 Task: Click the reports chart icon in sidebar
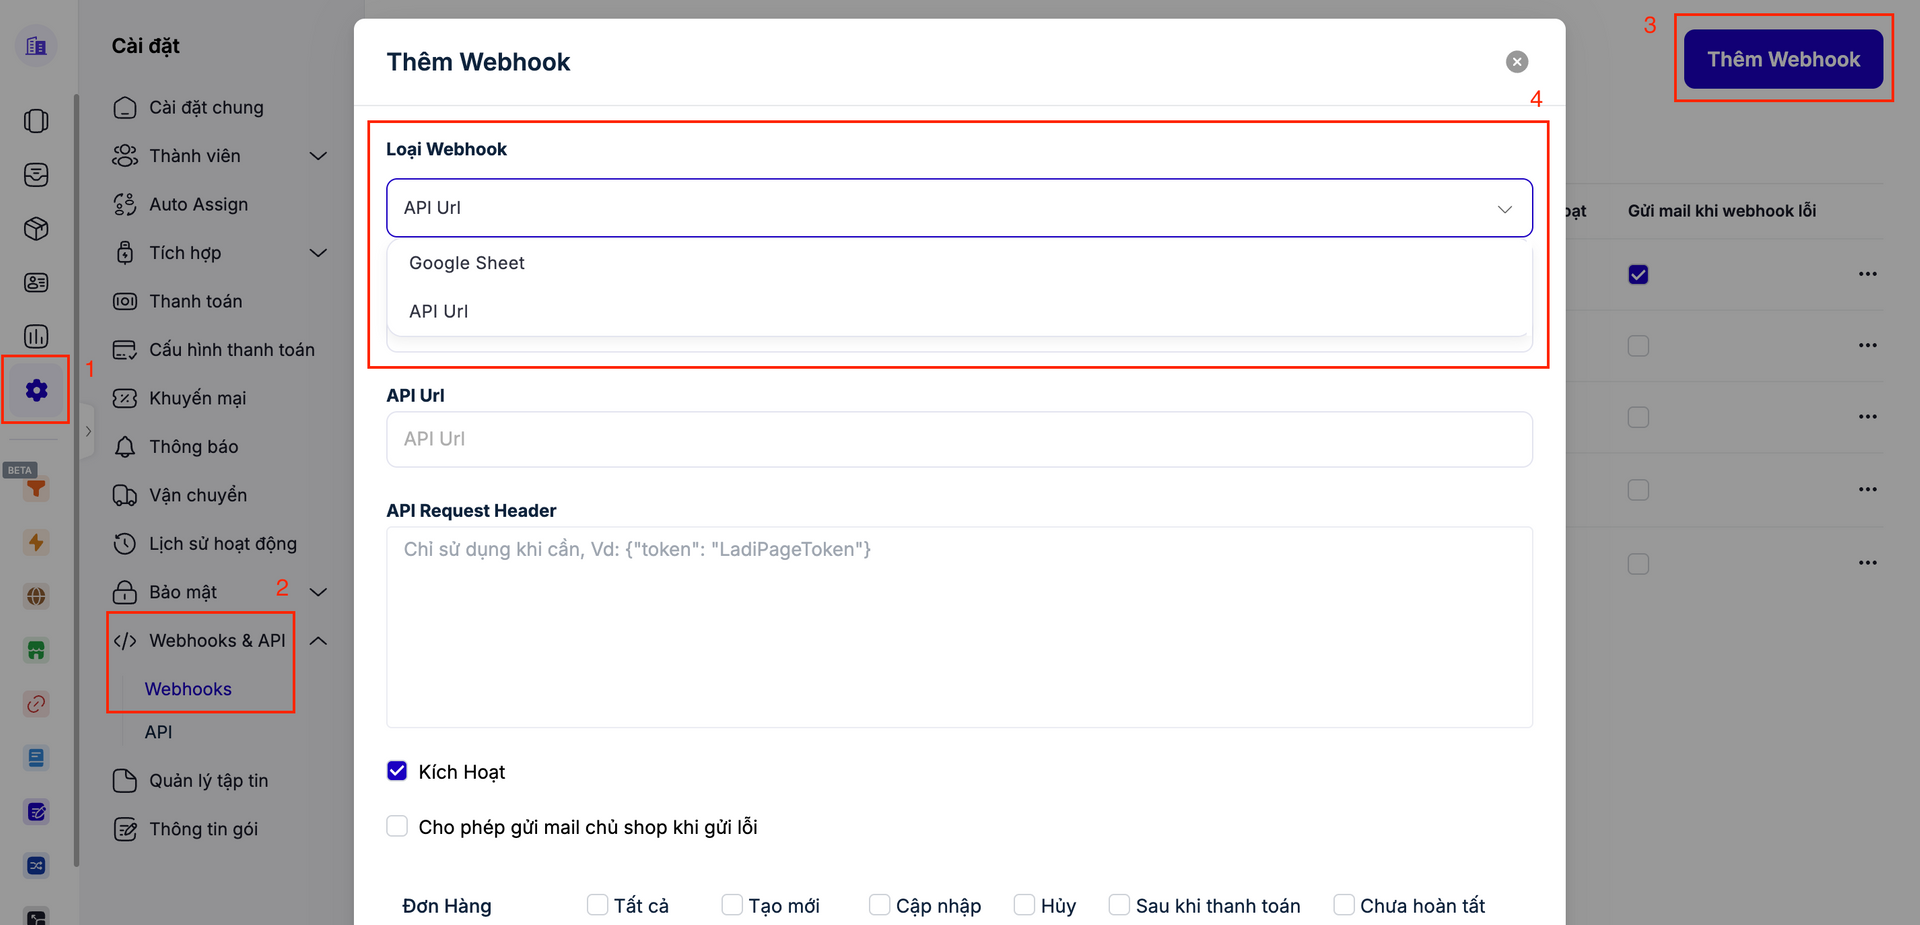click(x=36, y=336)
